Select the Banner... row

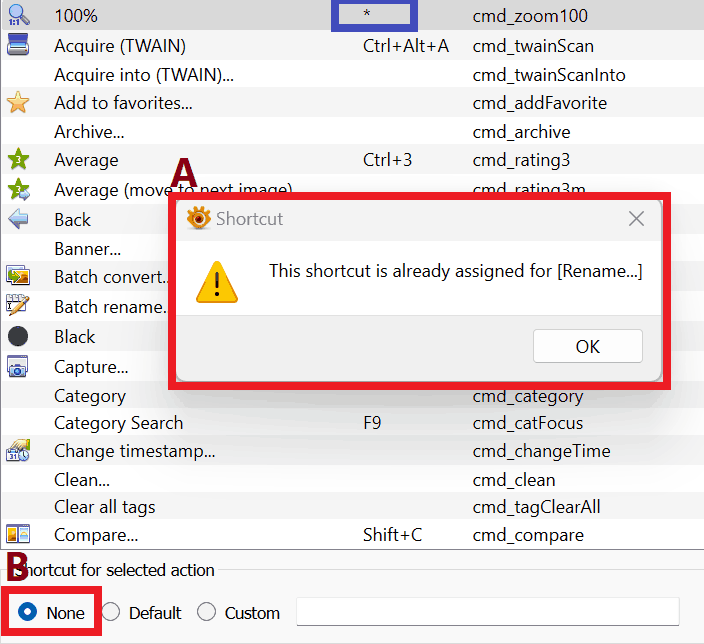coord(88,248)
